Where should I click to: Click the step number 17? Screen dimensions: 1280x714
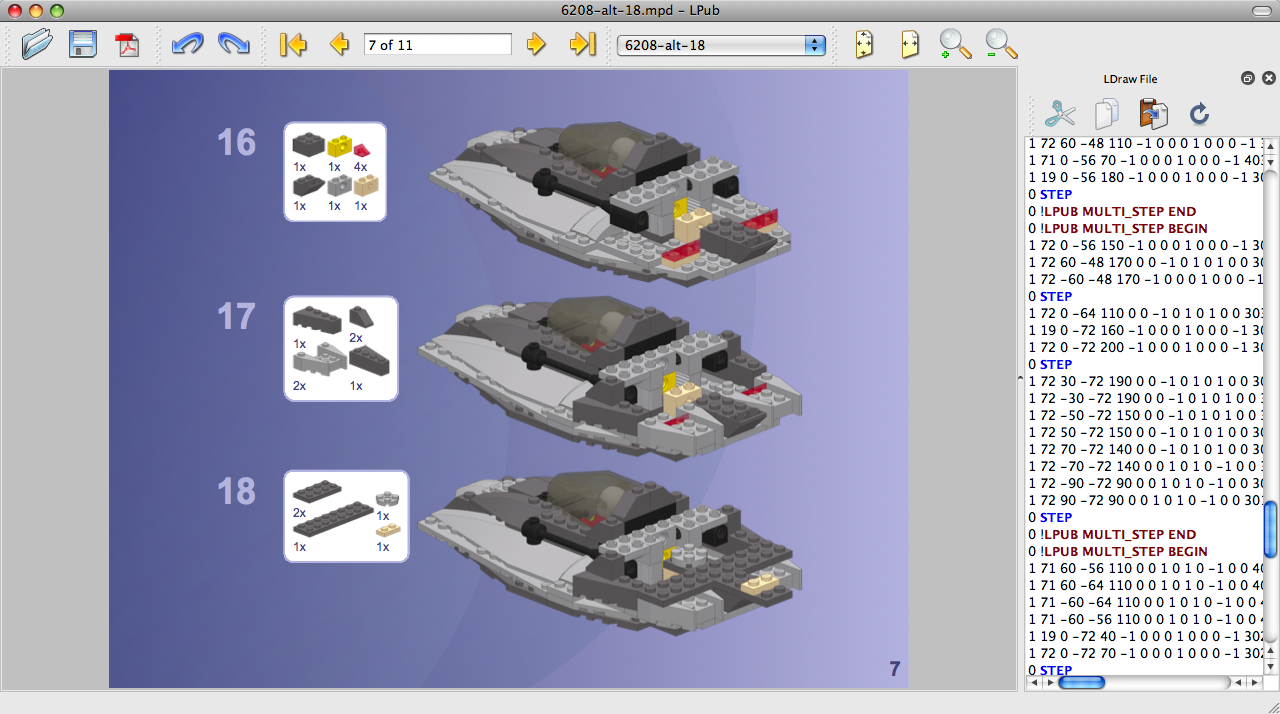[x=237, y=317]
